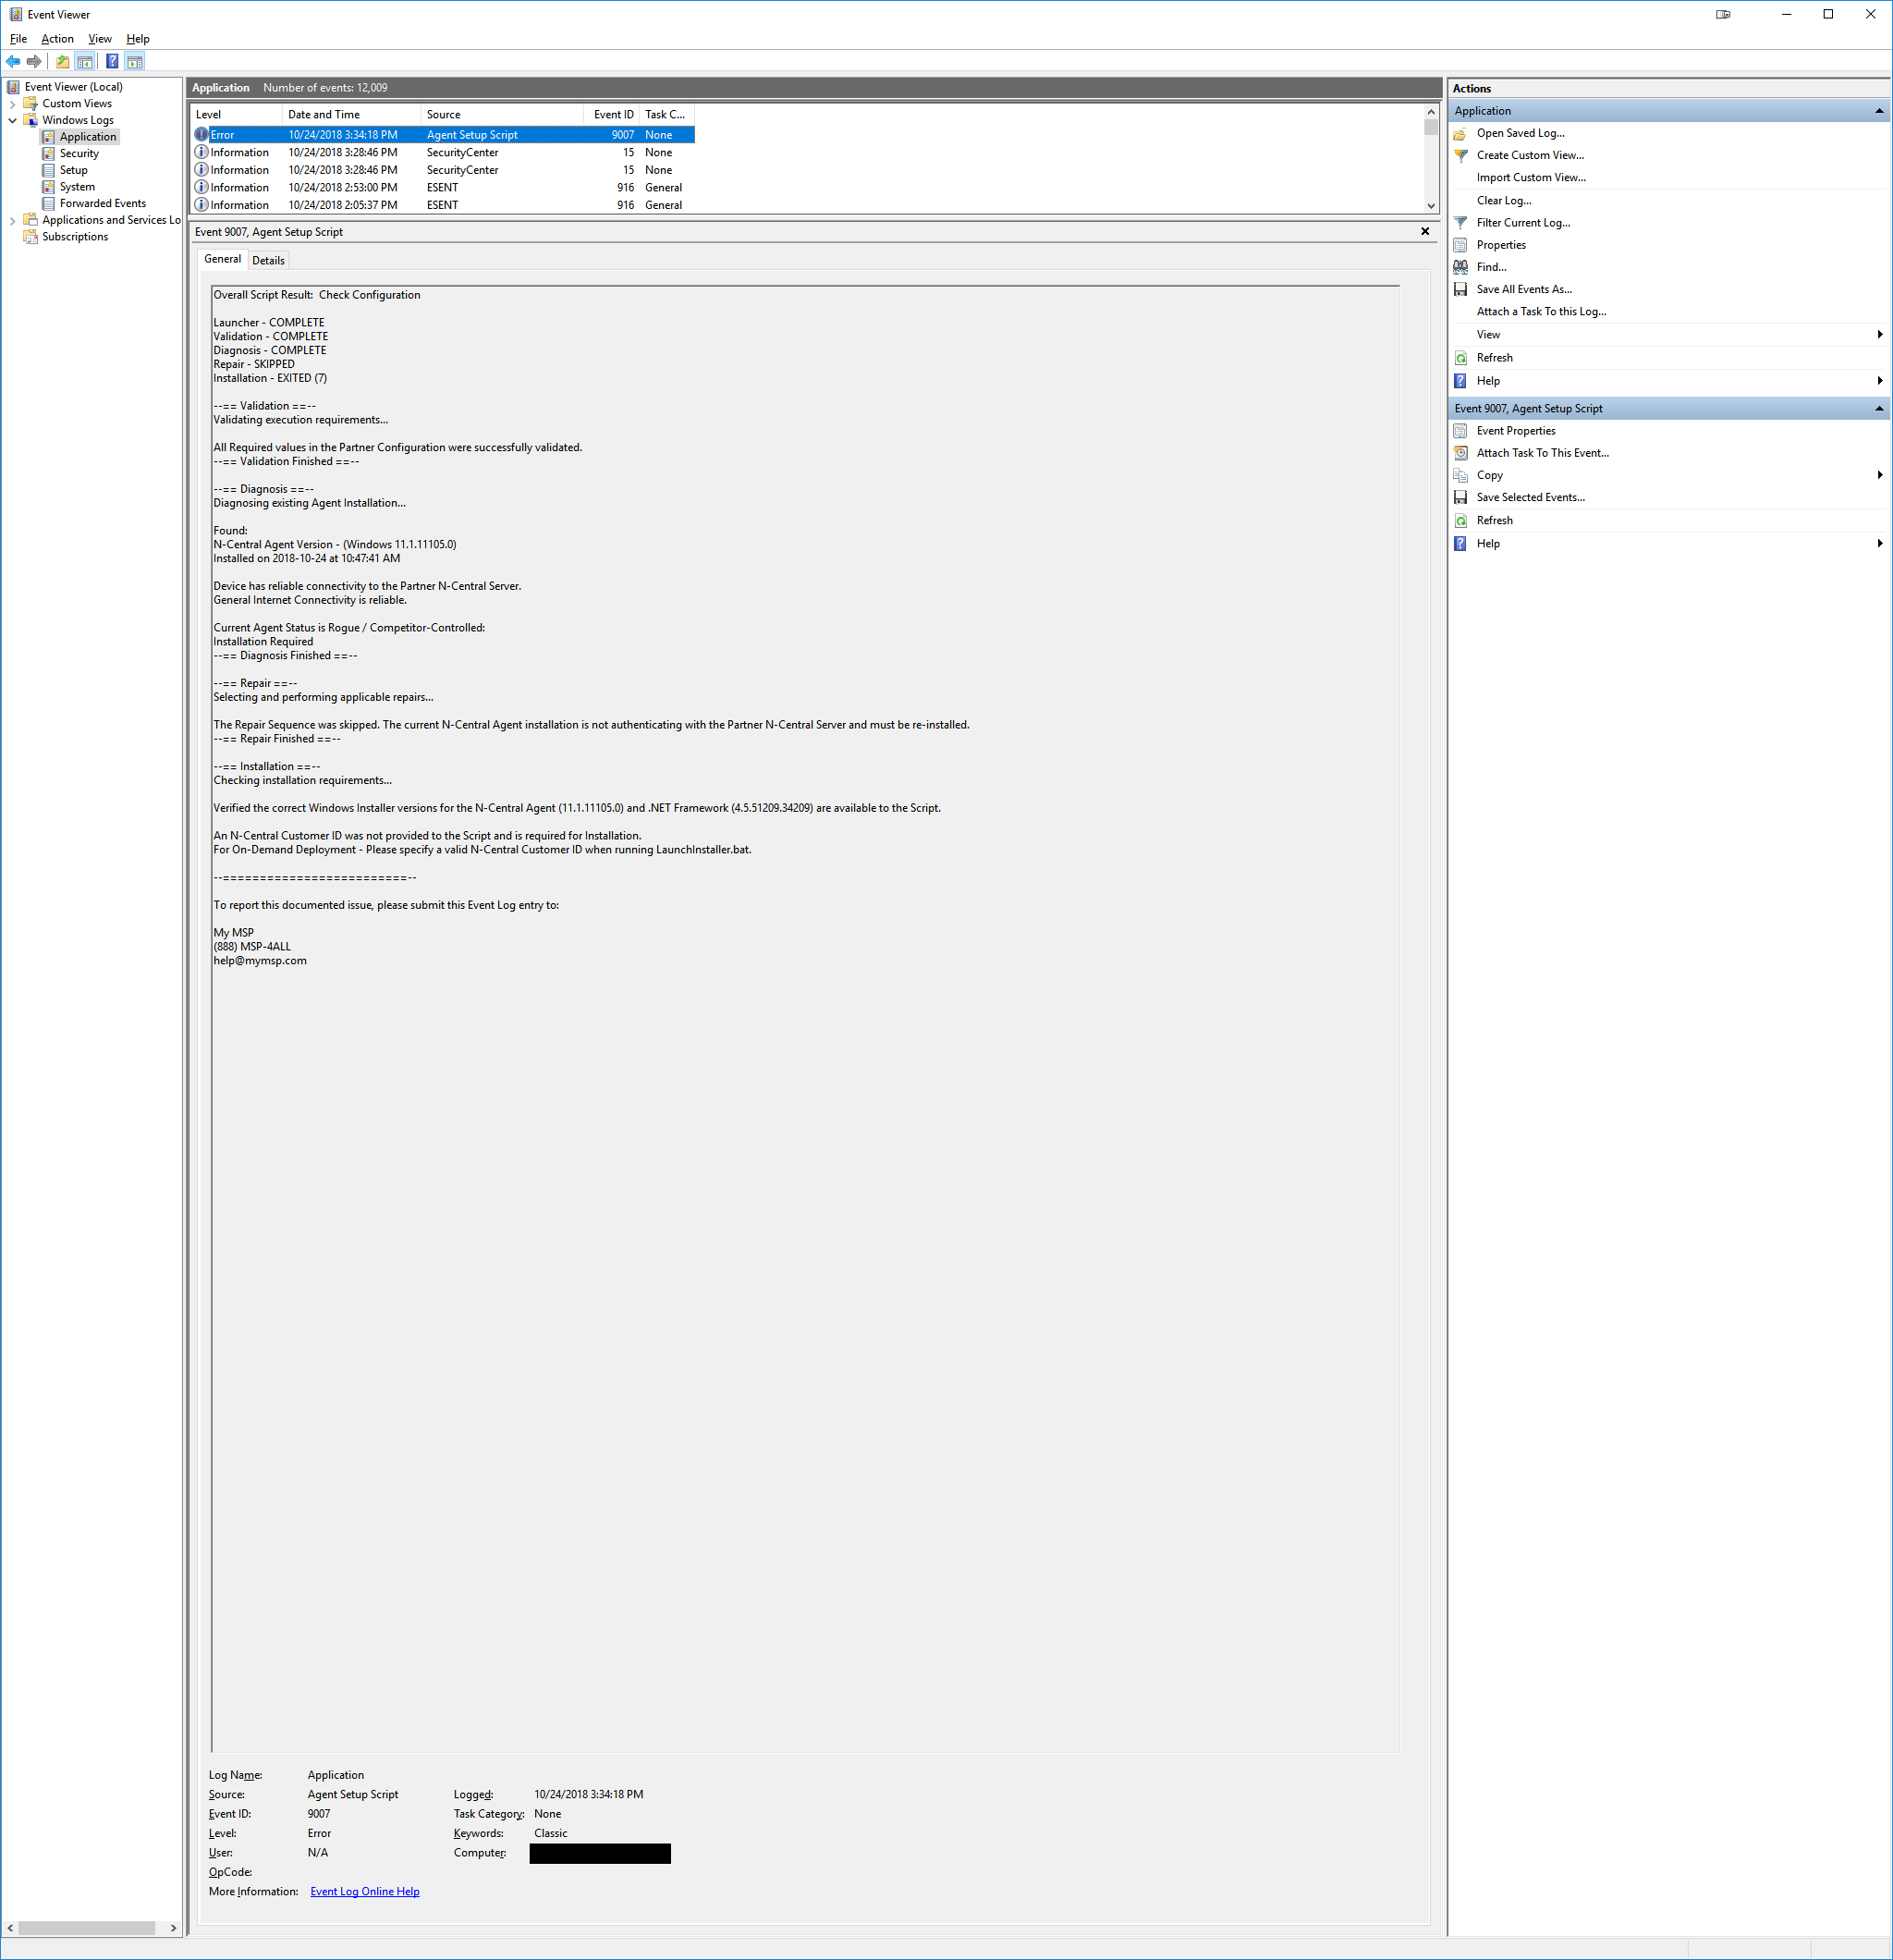Click the Find binoculars icon
This screenshot has height=1960, width=1893.
point(1460,267)
